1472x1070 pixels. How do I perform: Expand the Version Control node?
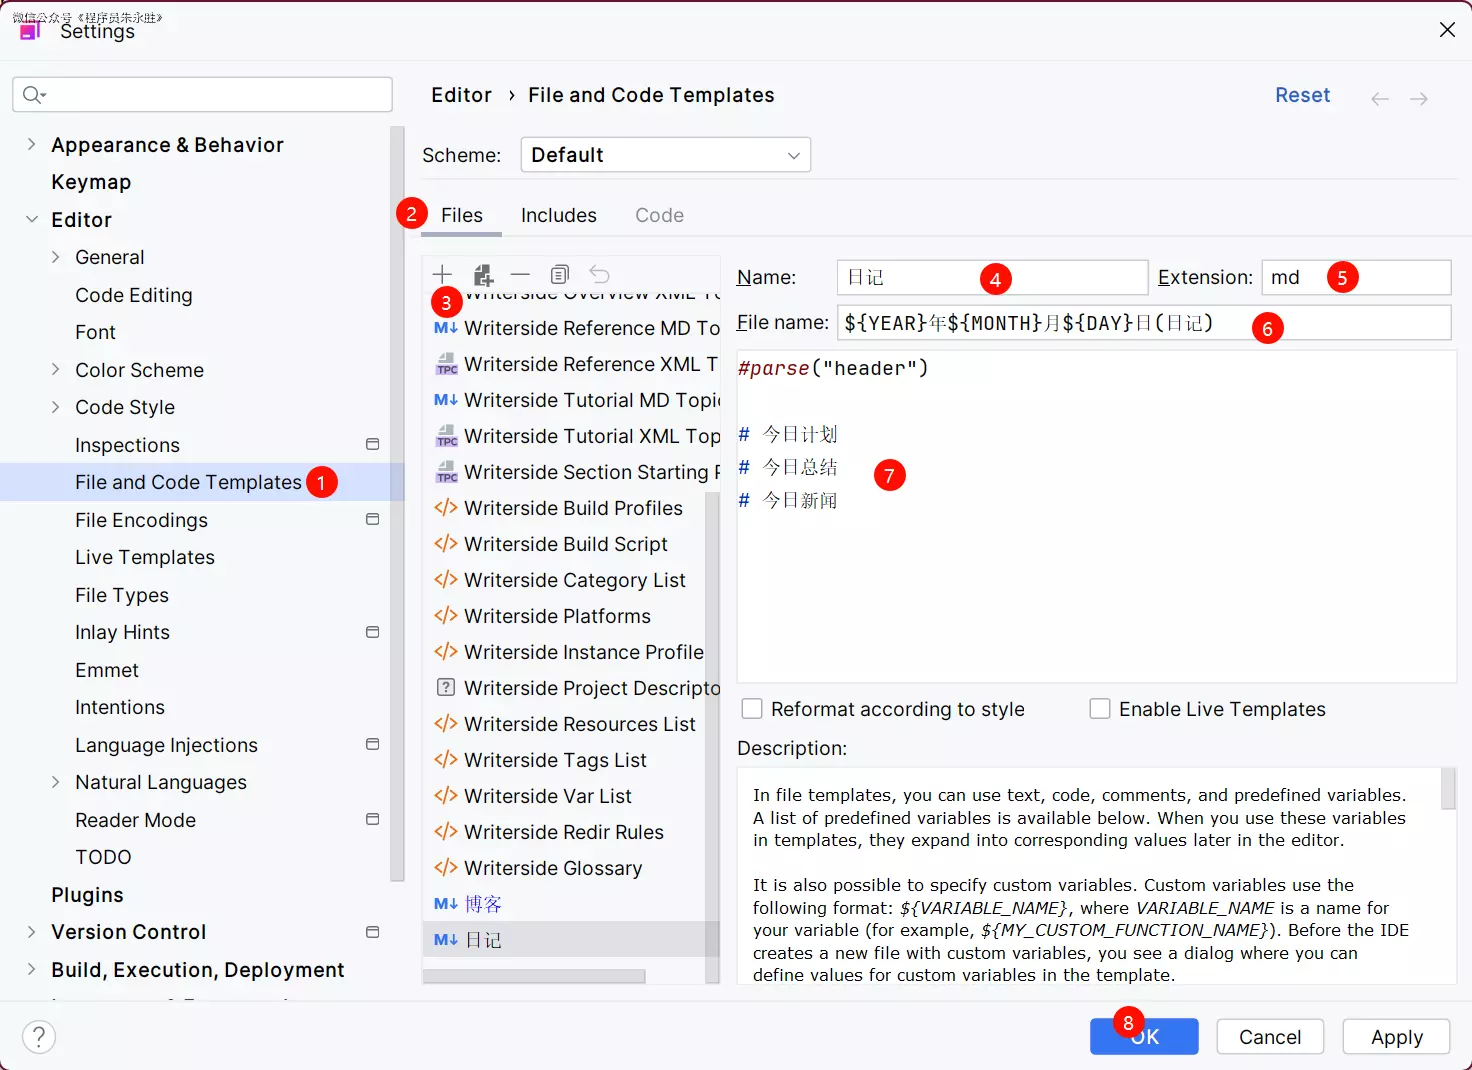pos(31,932)
